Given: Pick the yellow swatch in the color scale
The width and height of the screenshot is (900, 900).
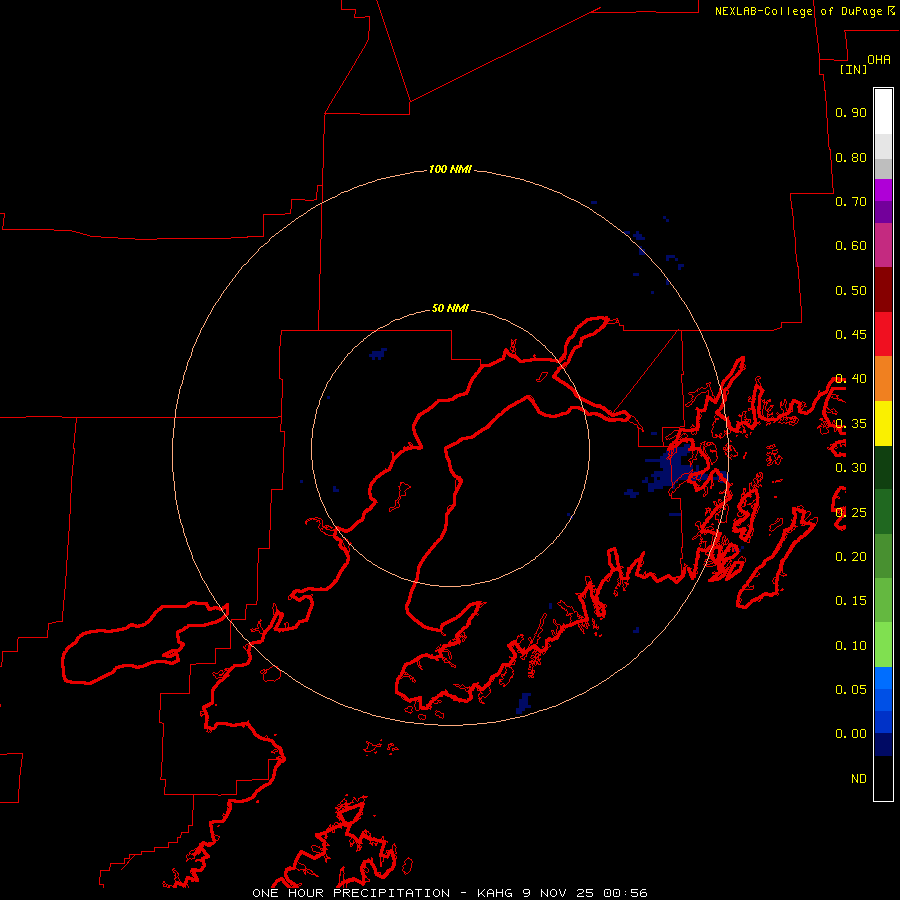Looking at the screenshot, I should pos(883,423).
